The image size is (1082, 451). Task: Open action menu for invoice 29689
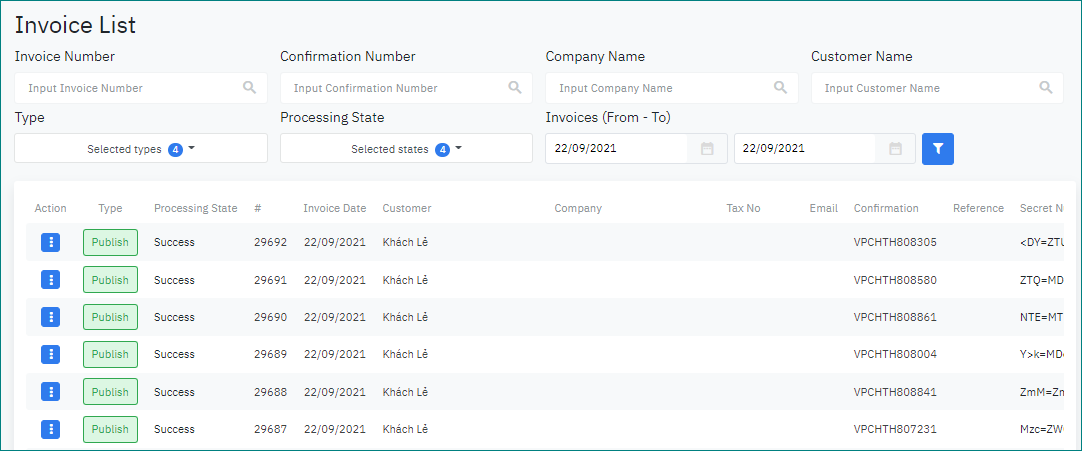(x=51, y=354)
